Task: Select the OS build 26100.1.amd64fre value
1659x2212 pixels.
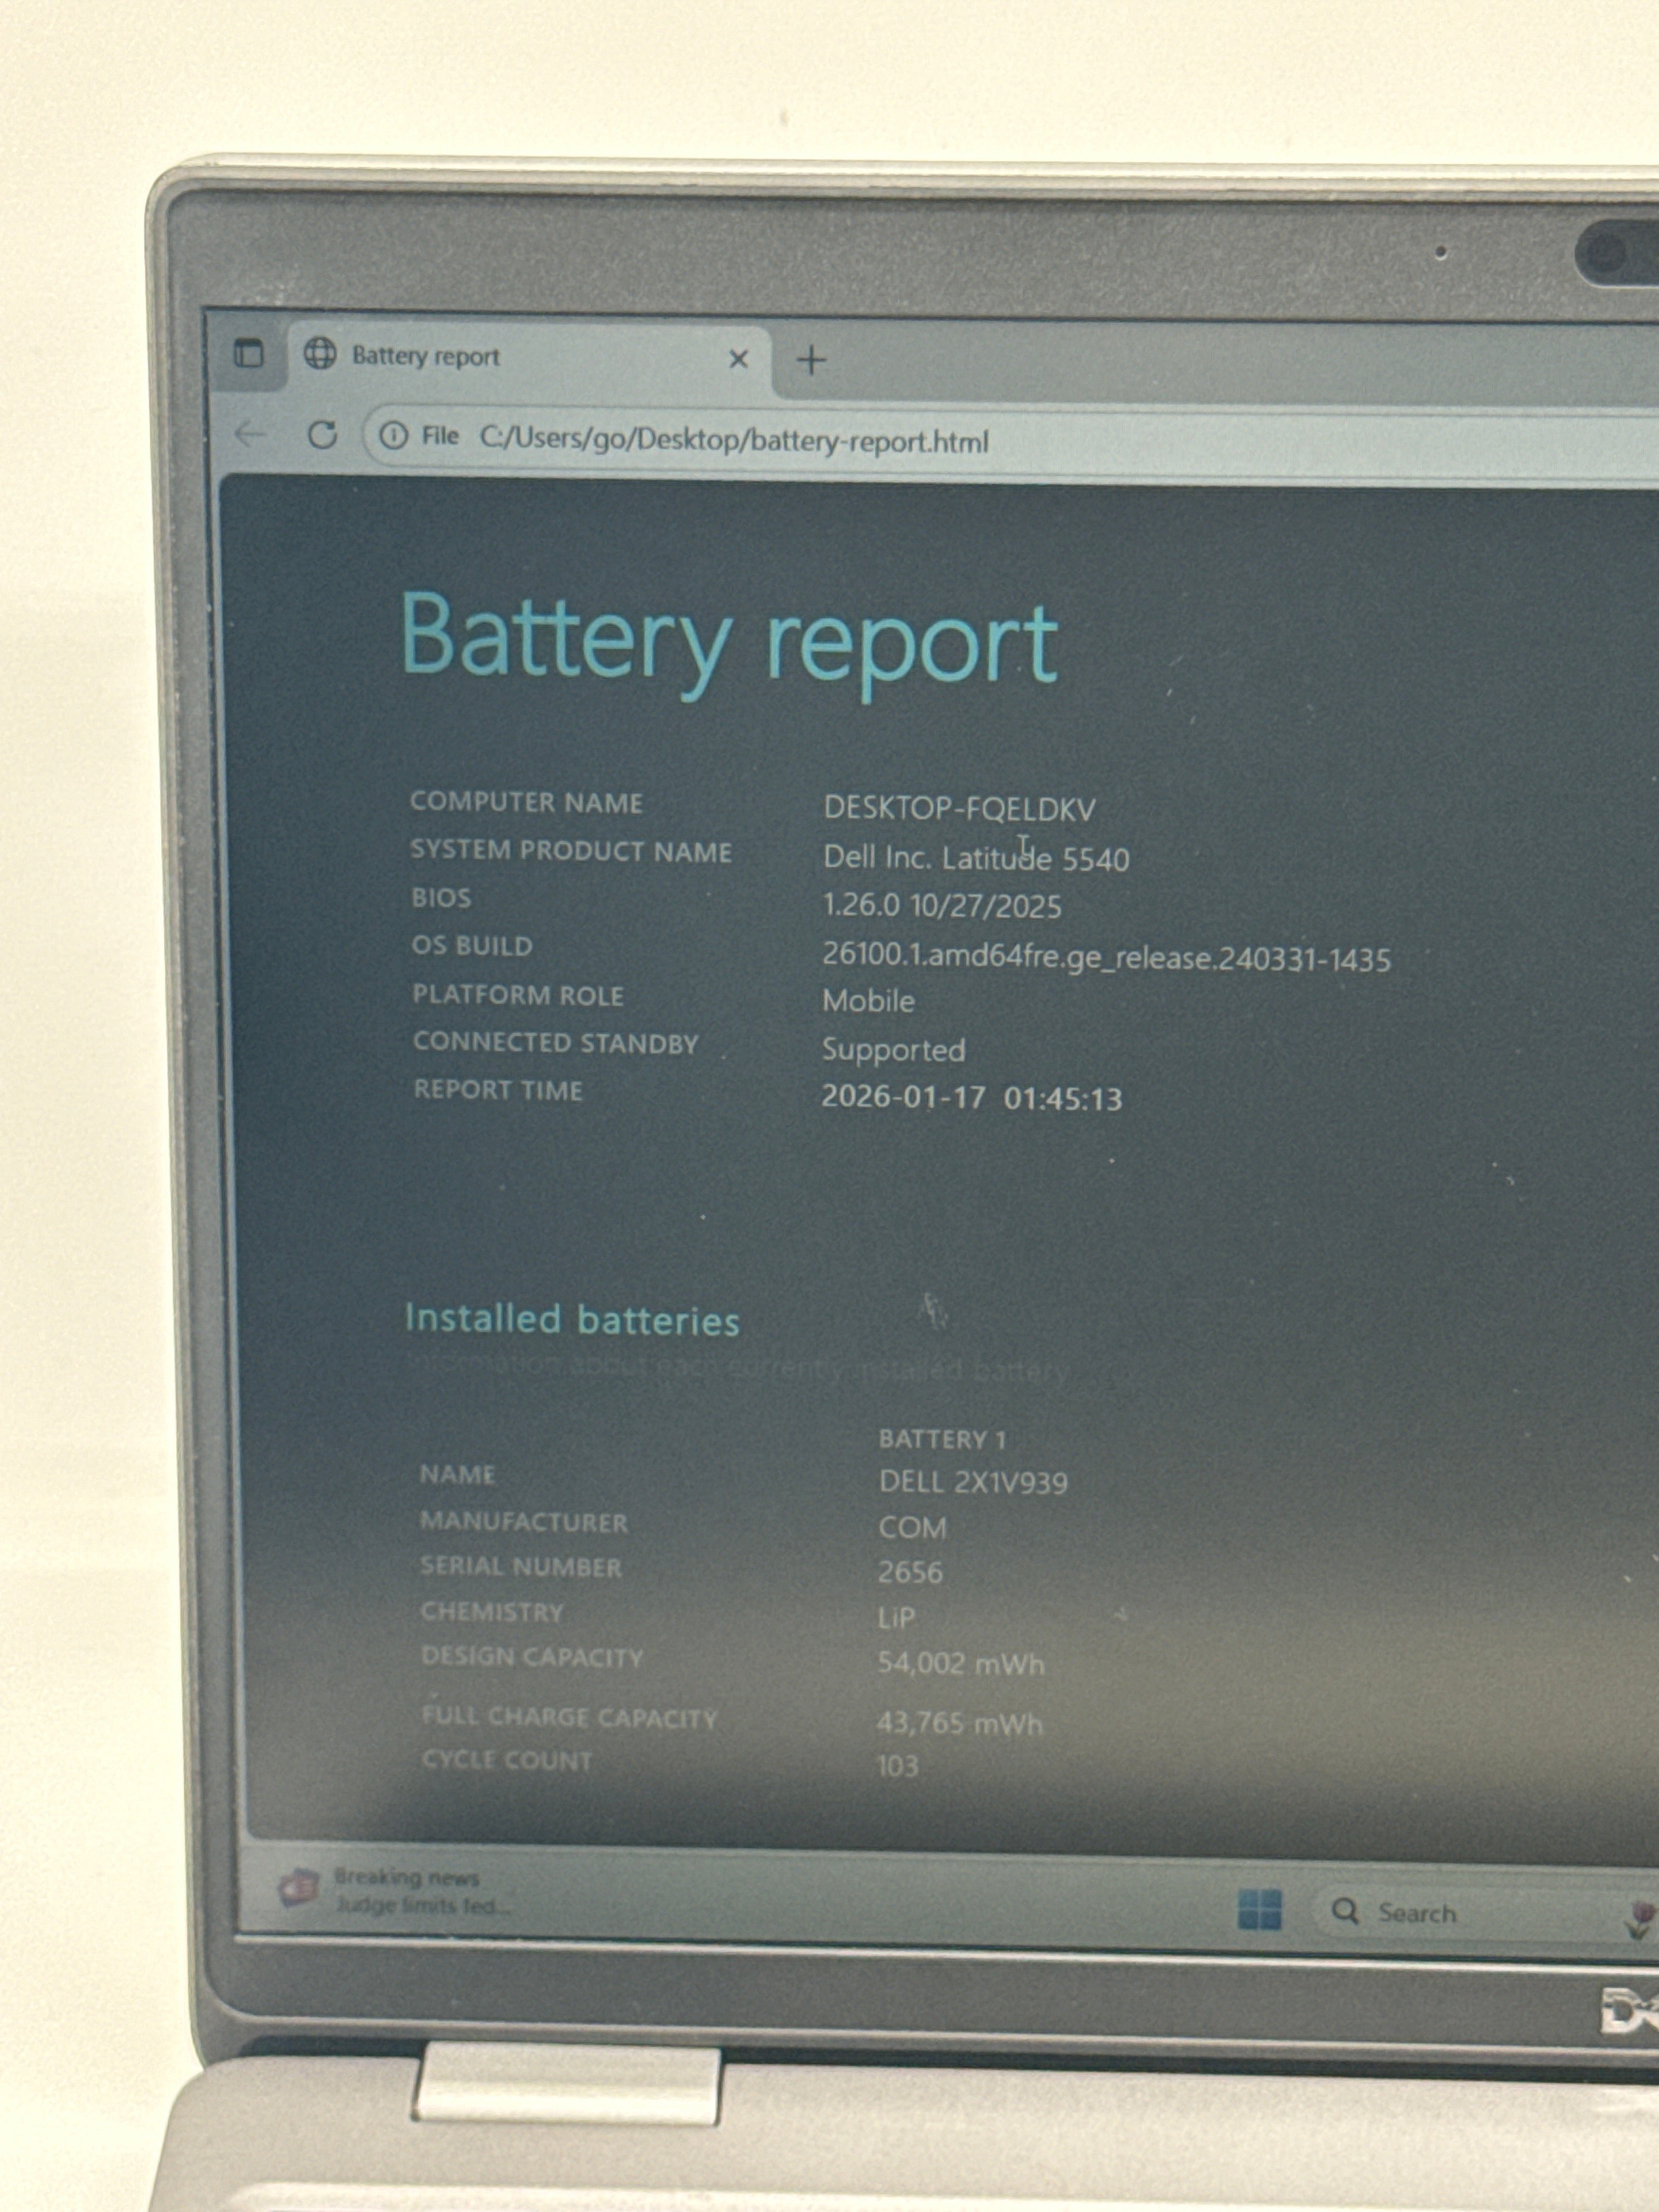Action: tap(1106, 958)
